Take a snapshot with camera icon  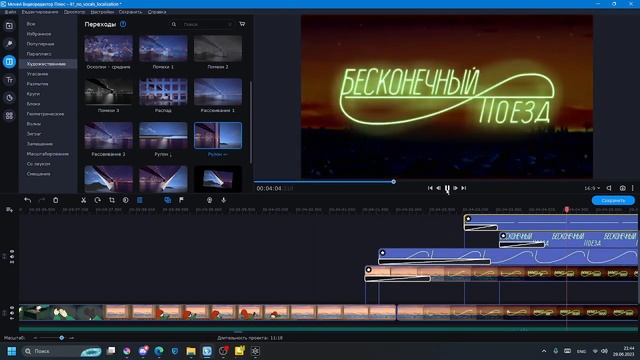(622, 188)
